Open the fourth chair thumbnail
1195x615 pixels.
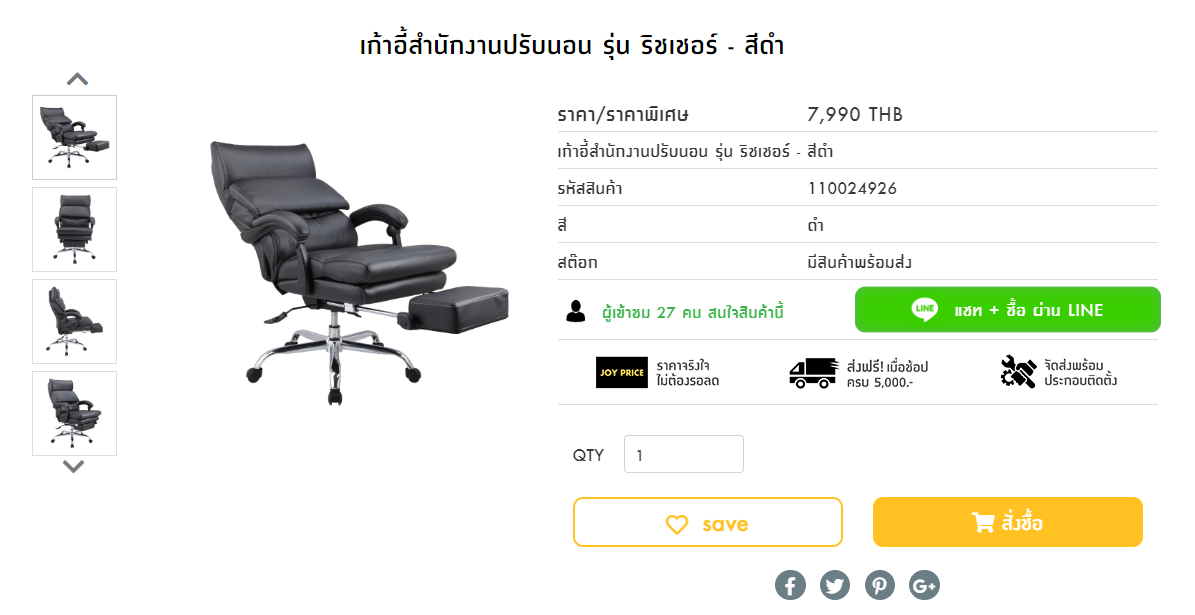point(75,414)
